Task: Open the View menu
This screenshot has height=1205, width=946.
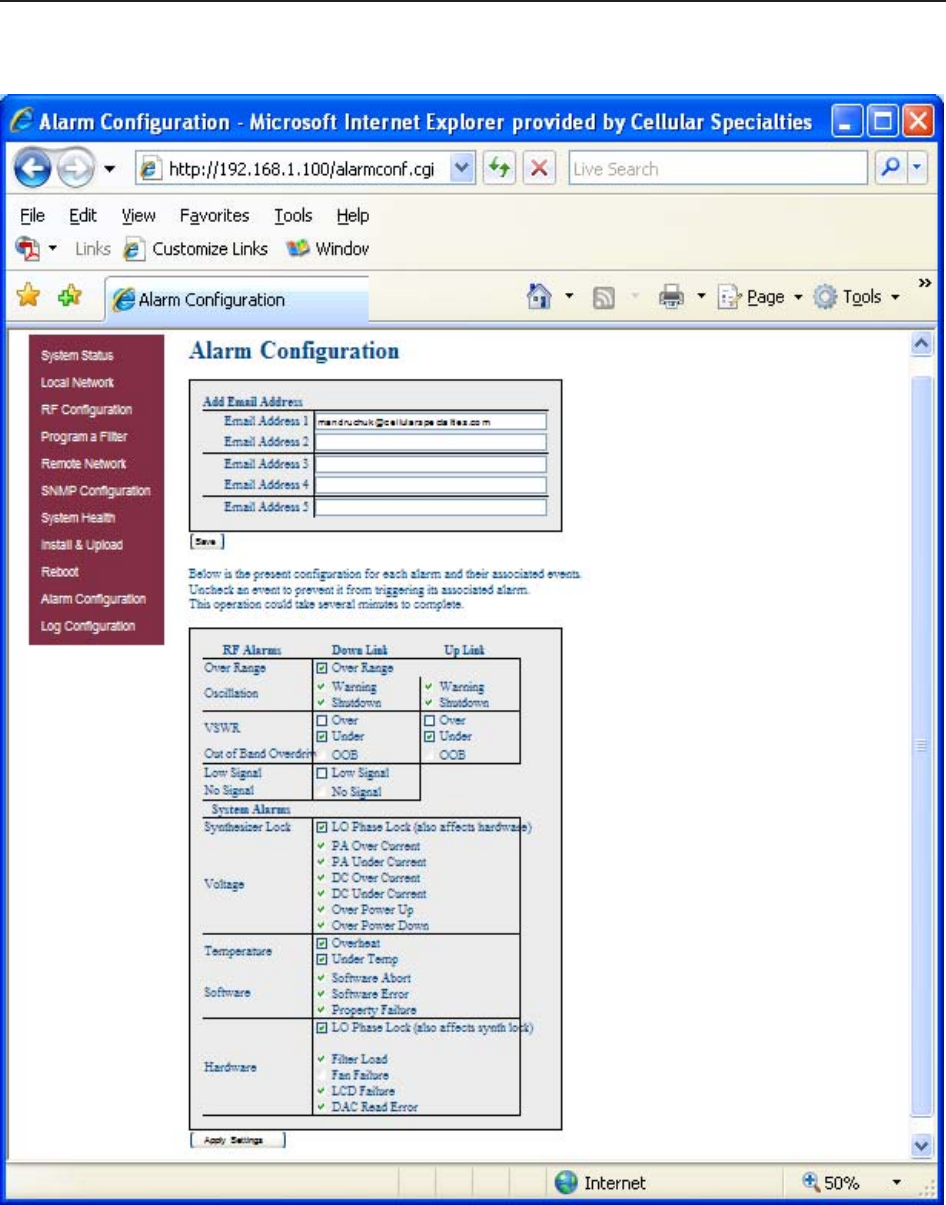Action: [138, 215]
